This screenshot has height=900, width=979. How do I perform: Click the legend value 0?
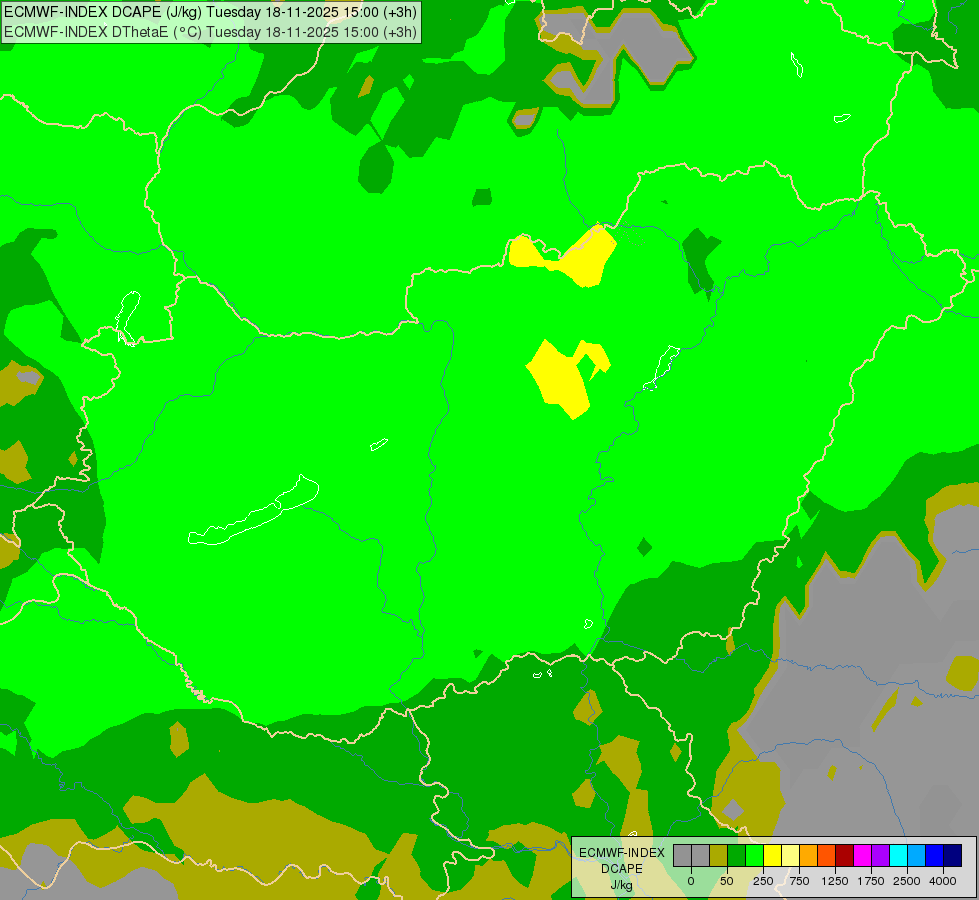[x=691, y=881]
